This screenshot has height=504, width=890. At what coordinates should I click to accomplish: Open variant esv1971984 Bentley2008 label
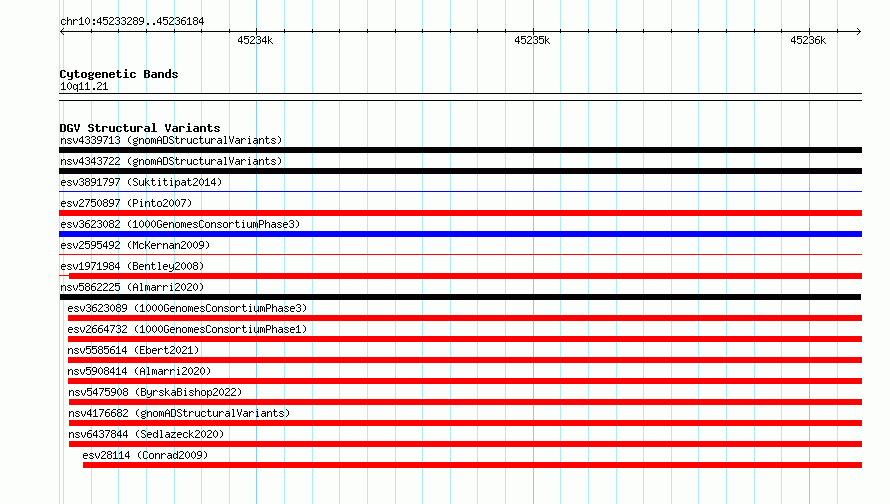coord(132,266)
